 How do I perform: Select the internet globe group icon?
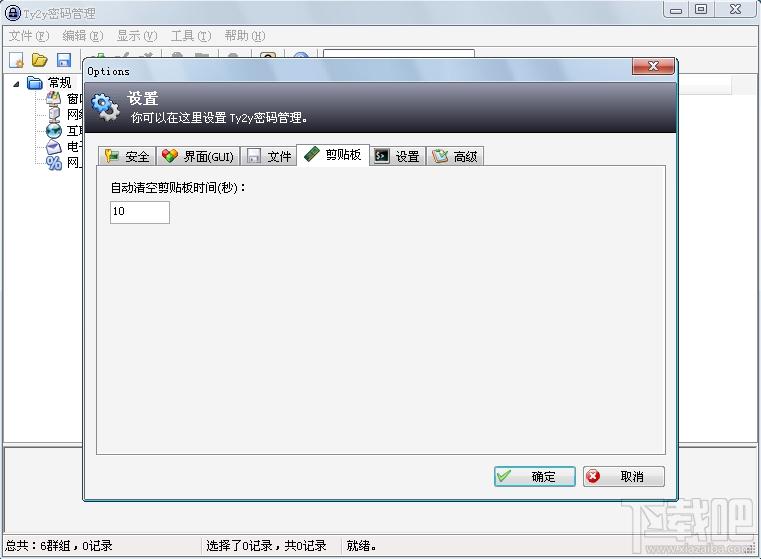53,131
